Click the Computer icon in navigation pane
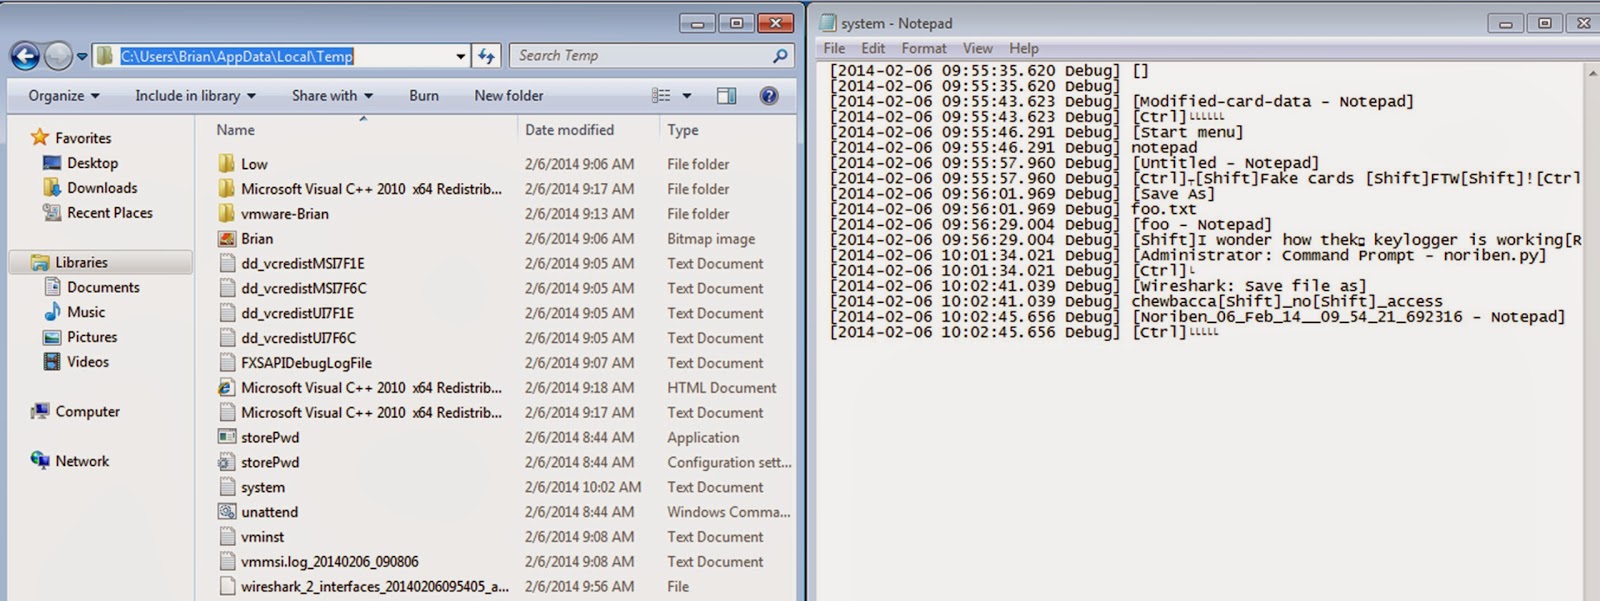 click(40, 411)
